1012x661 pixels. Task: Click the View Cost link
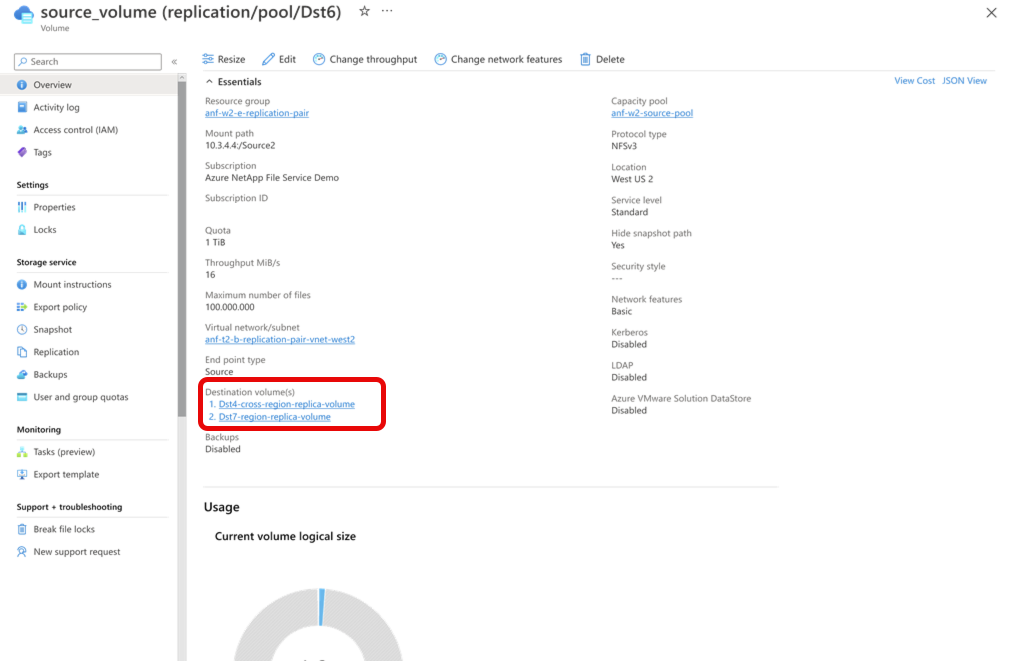pos(914,81)
